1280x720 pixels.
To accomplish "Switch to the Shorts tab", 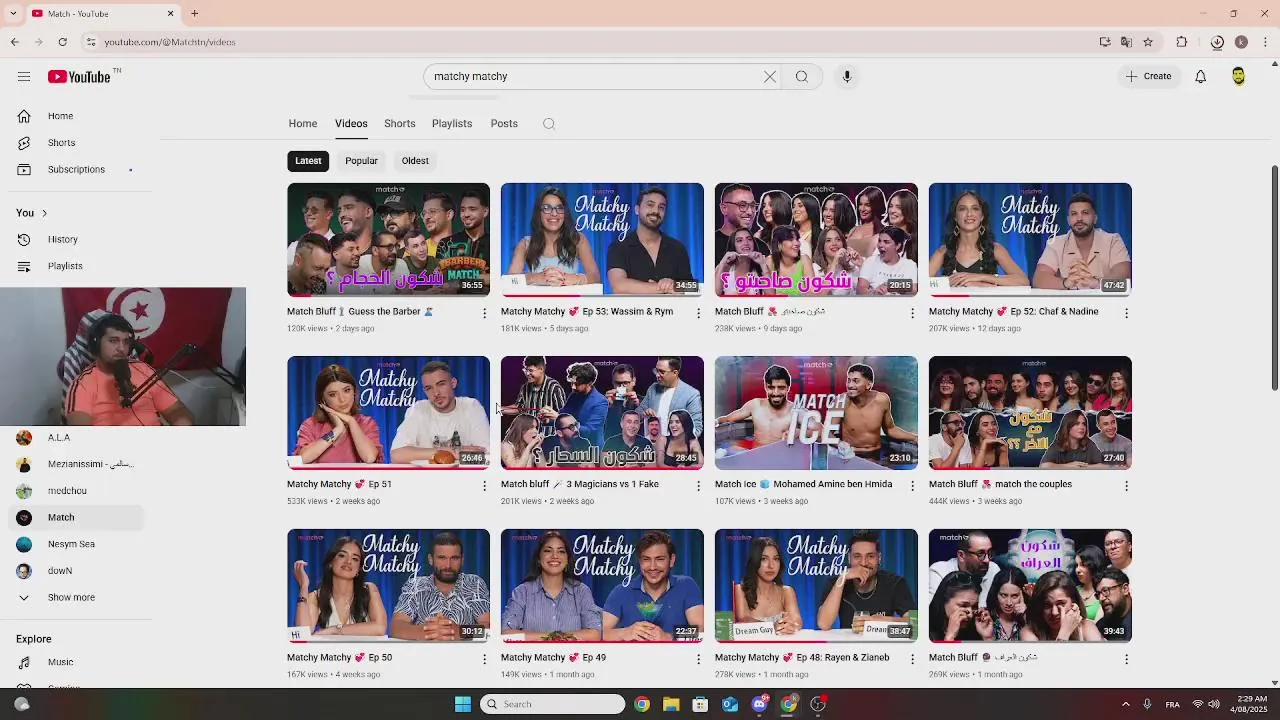I will (400, 124).
